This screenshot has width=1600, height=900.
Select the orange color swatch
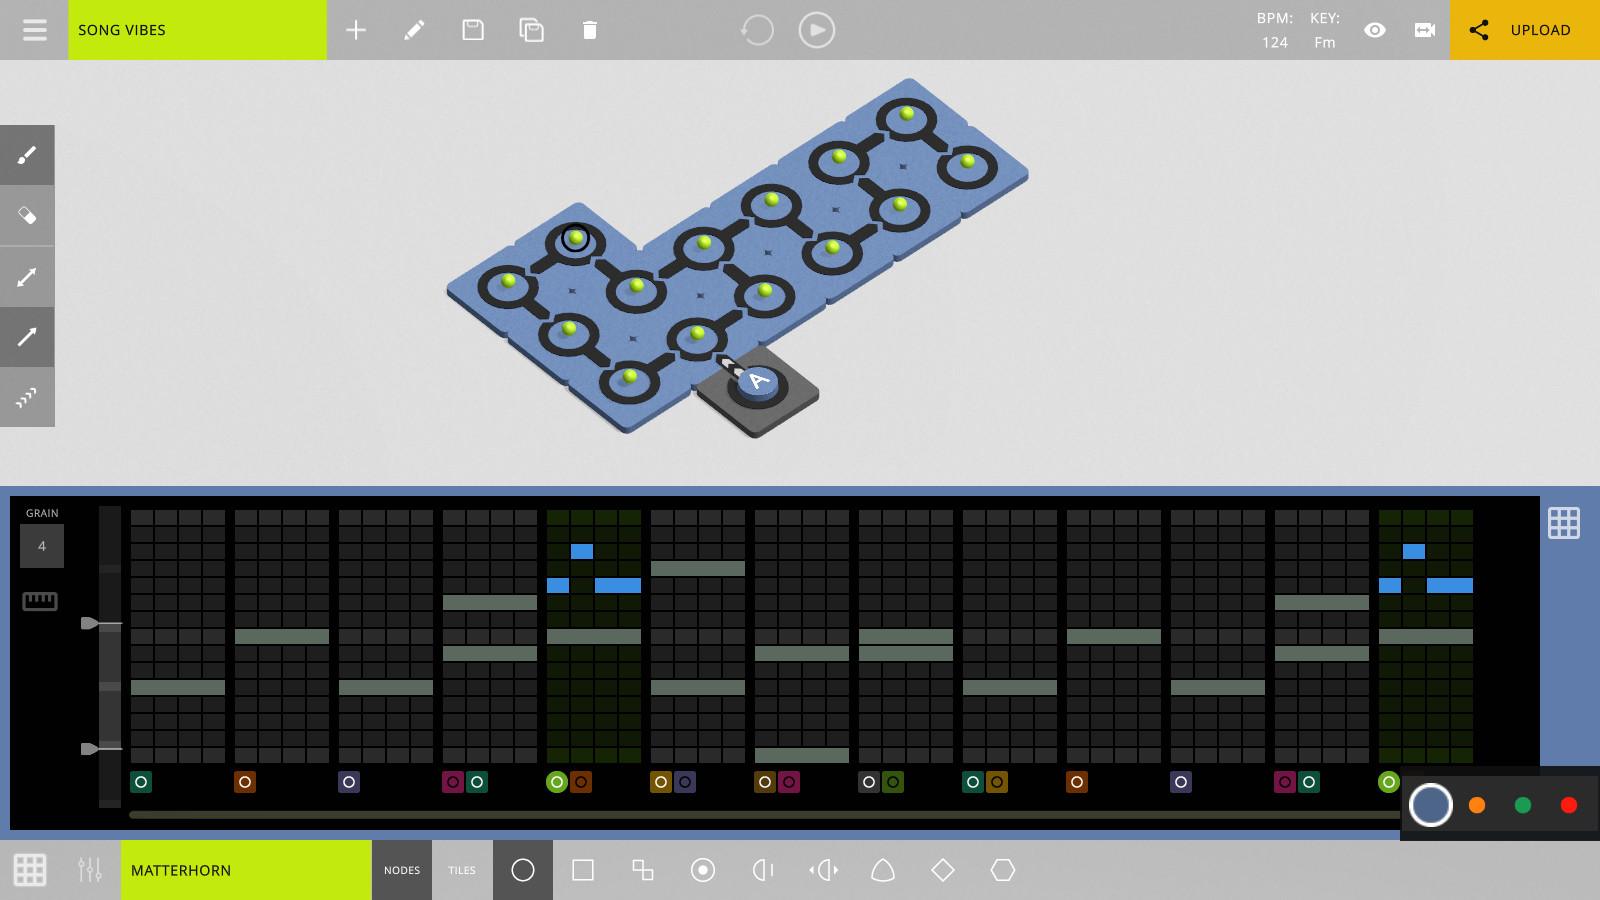(1477, 804)
